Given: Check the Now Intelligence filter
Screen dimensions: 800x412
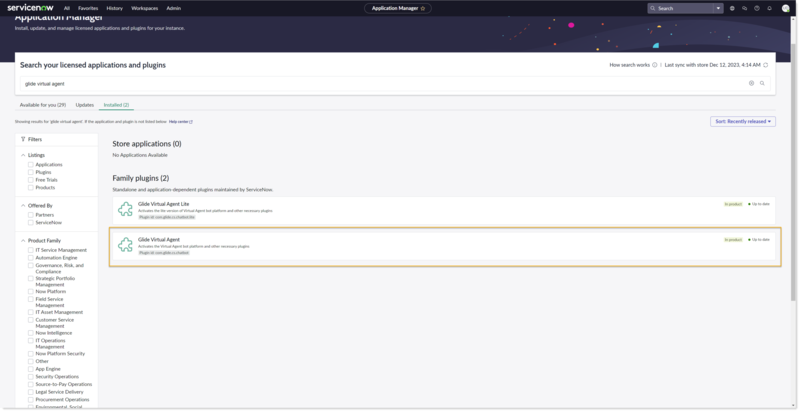Looking at the screenshot, I should (x=31, y=332).
